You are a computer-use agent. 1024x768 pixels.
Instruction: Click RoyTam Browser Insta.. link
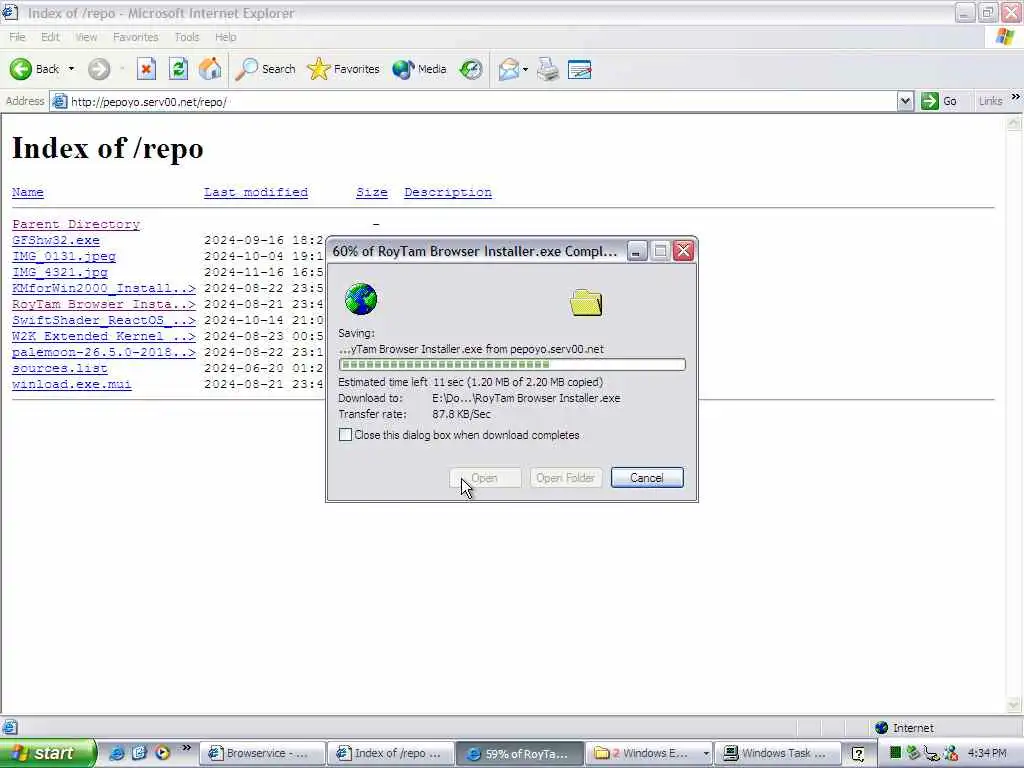104,304
